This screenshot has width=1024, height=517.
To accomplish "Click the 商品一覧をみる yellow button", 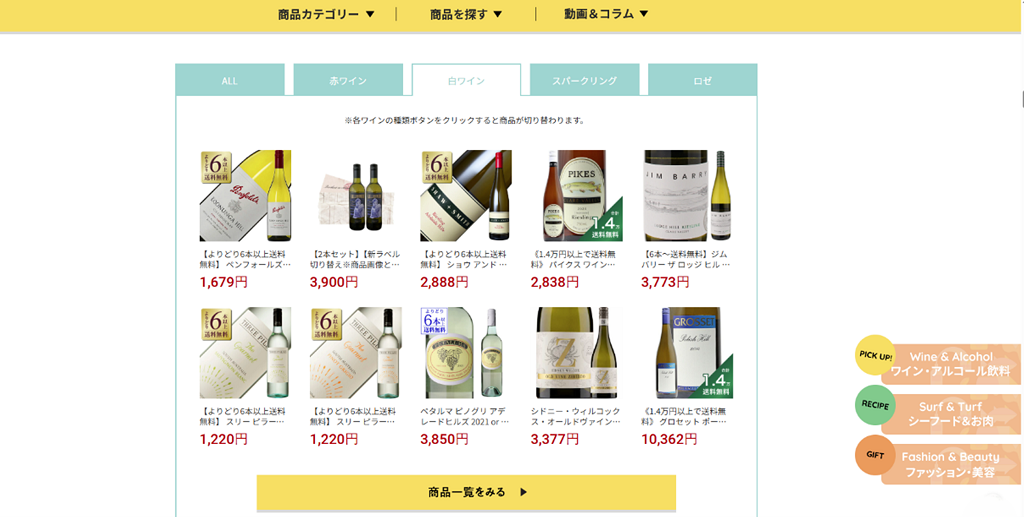I will pos(466,492).
